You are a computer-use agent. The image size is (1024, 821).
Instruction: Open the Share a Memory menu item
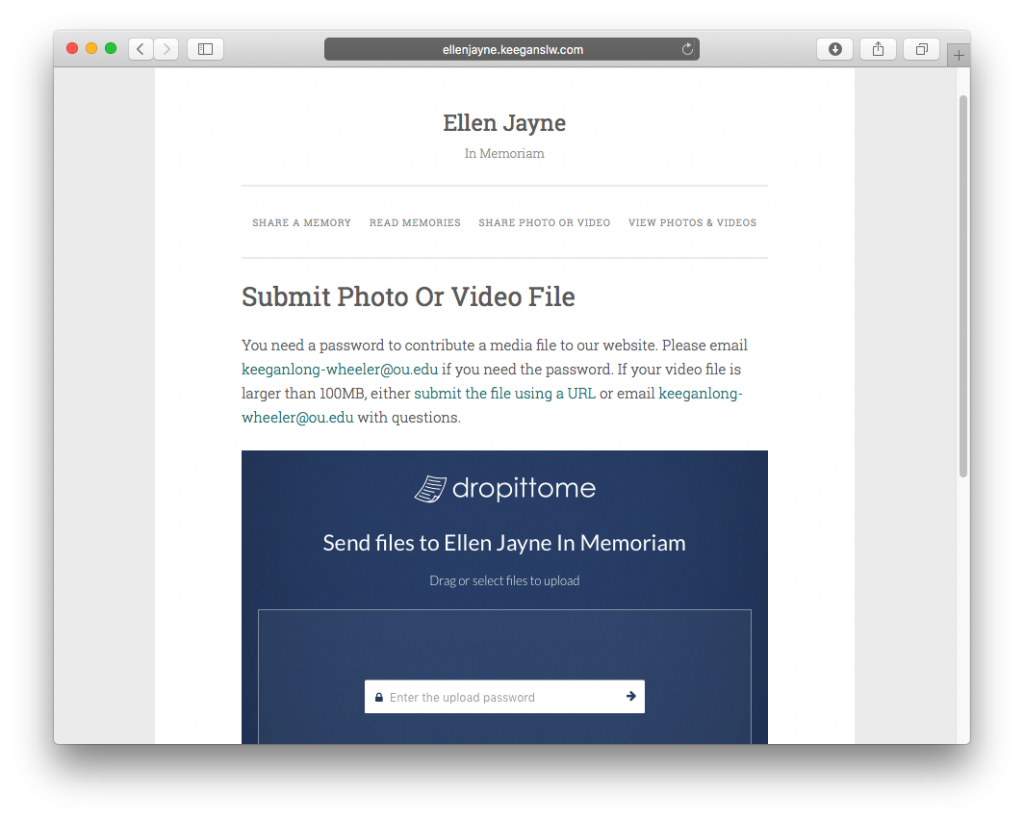[x=302, y=223]
